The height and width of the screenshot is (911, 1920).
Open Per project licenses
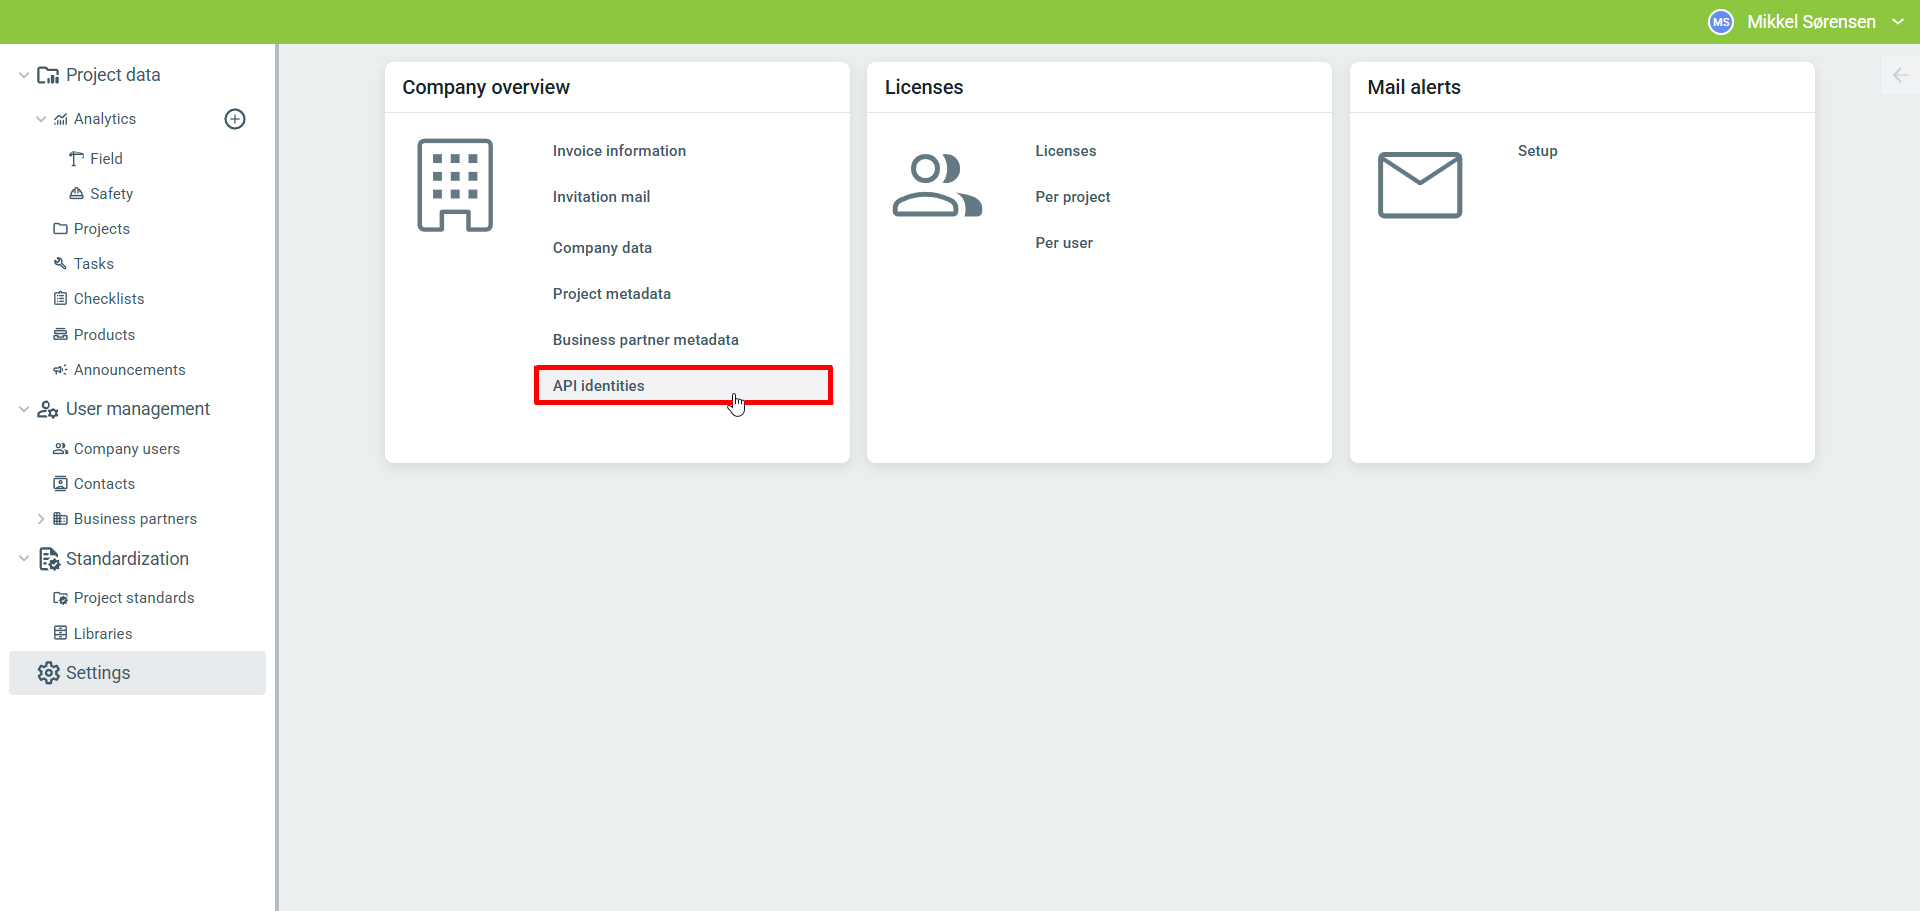click(x=1072, y=197)
